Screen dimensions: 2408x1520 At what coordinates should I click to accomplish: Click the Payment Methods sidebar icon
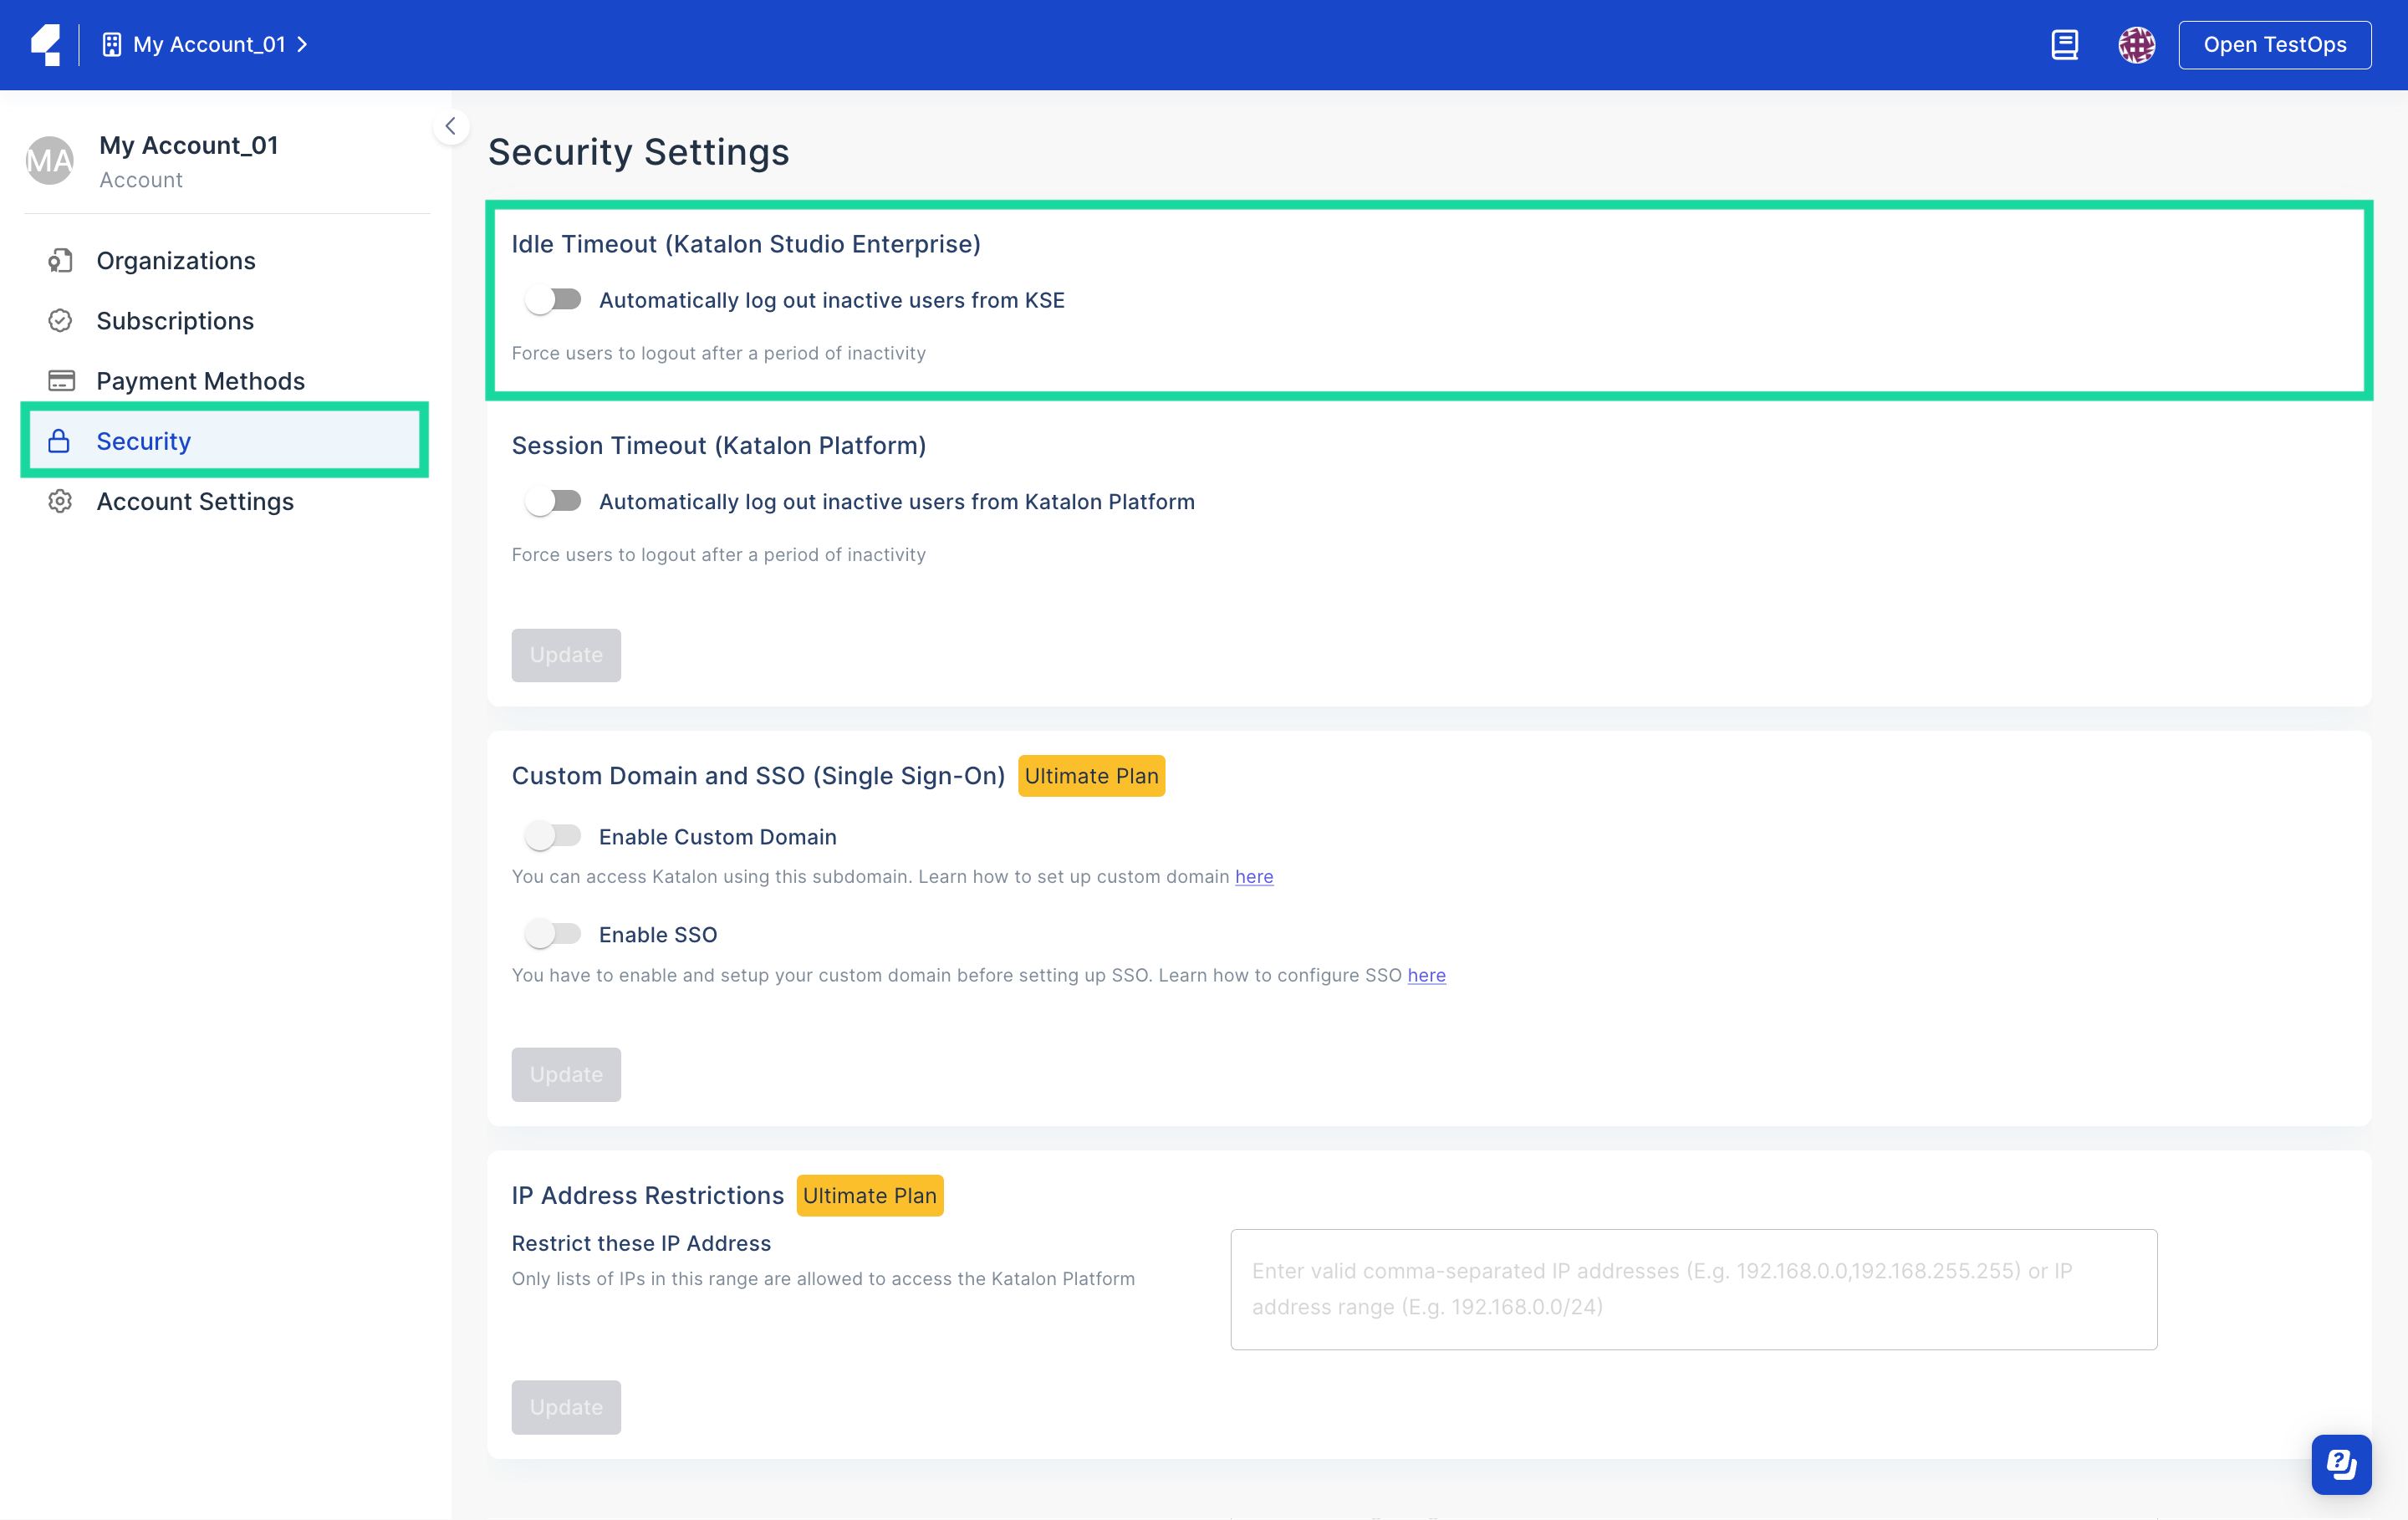tap(61, 380)
